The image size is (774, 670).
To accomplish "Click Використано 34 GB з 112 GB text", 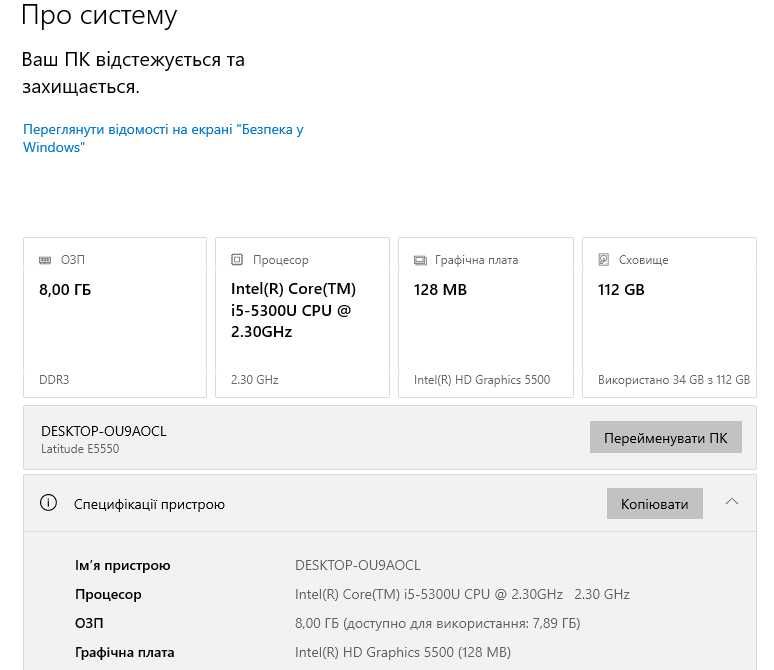I will click(674, 380).
